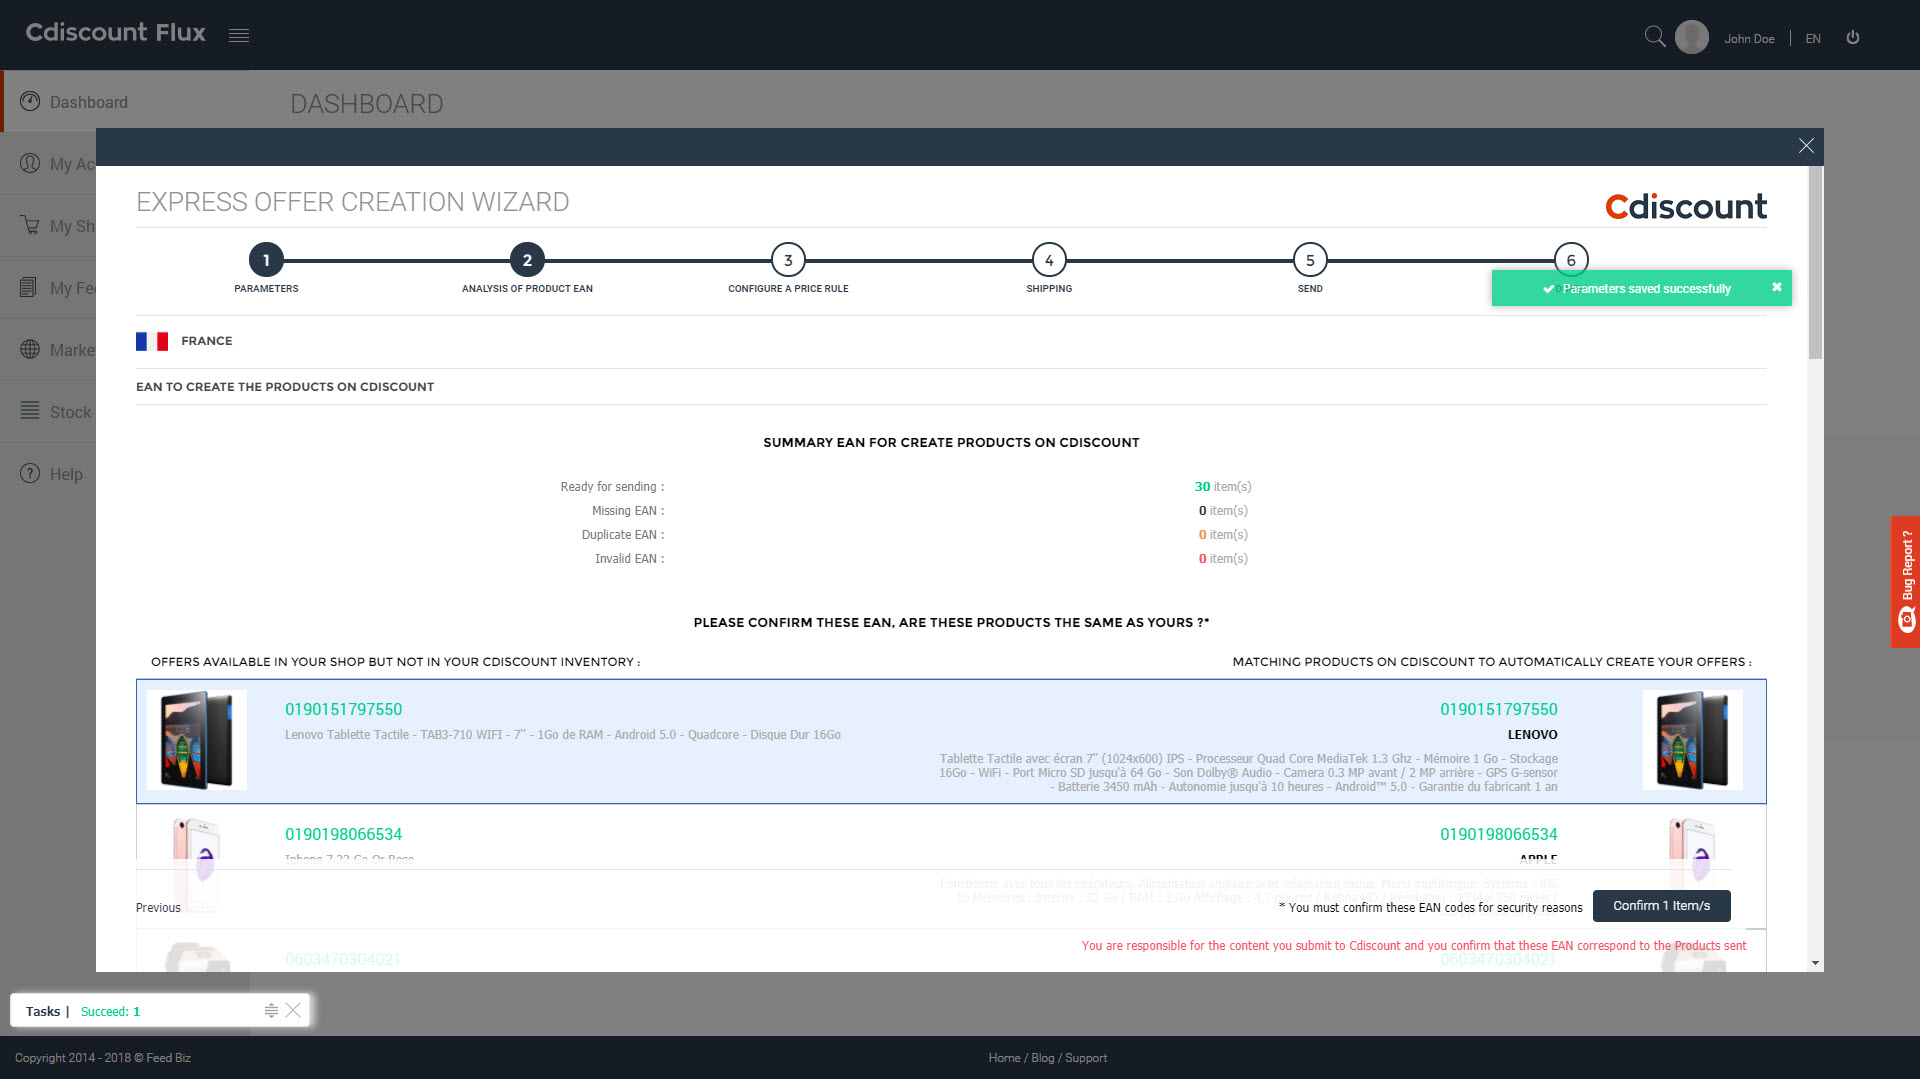
Task: Open Dashboard in the left sidebar
Action: pyautogui.click(x=88, y=102)
